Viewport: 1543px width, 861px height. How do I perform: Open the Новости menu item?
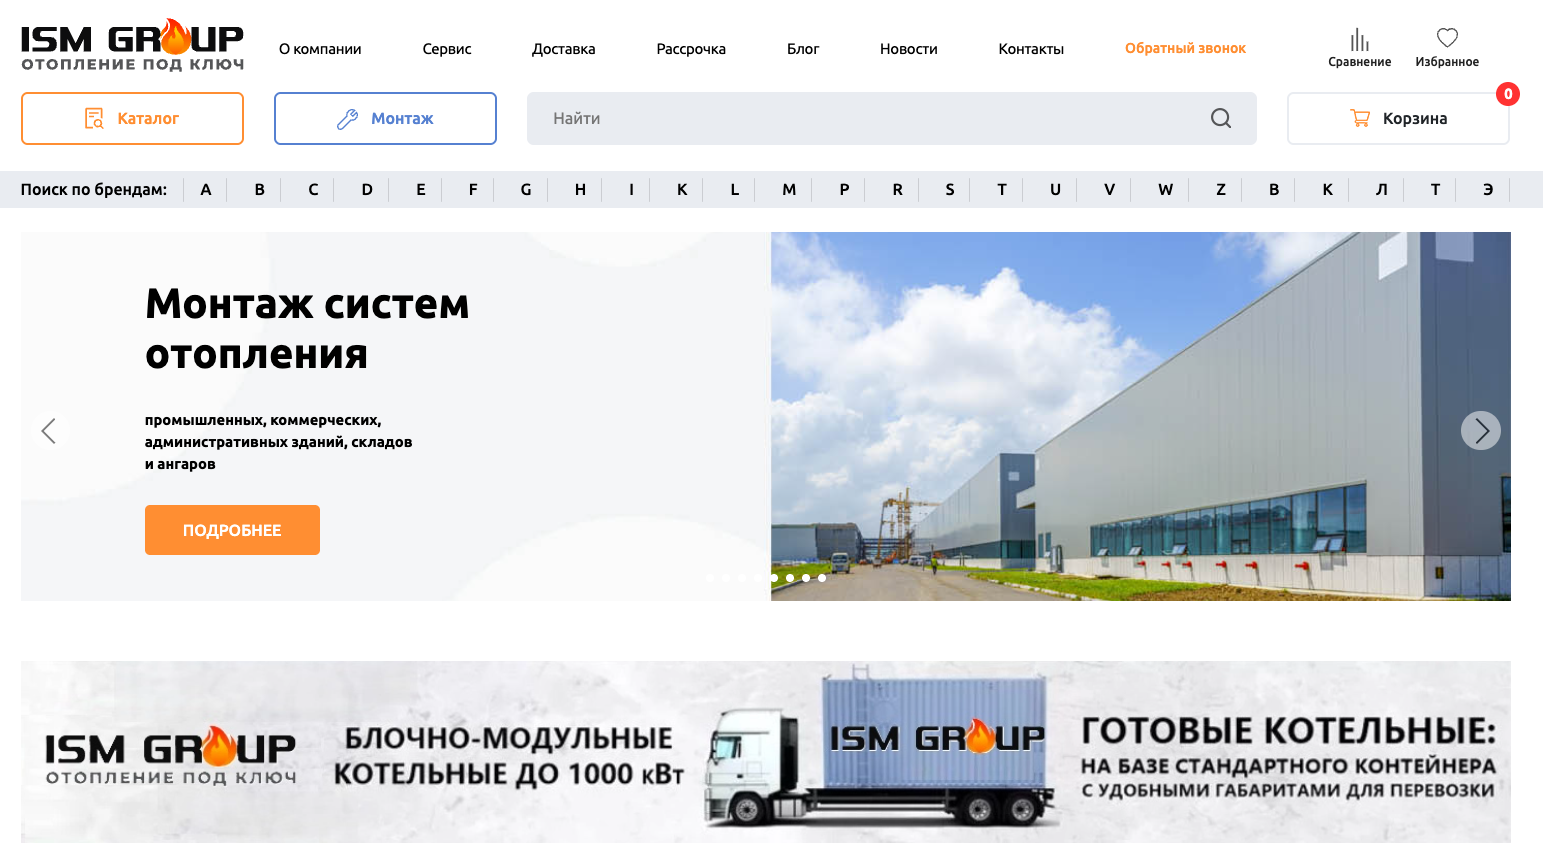click(908, 48)
